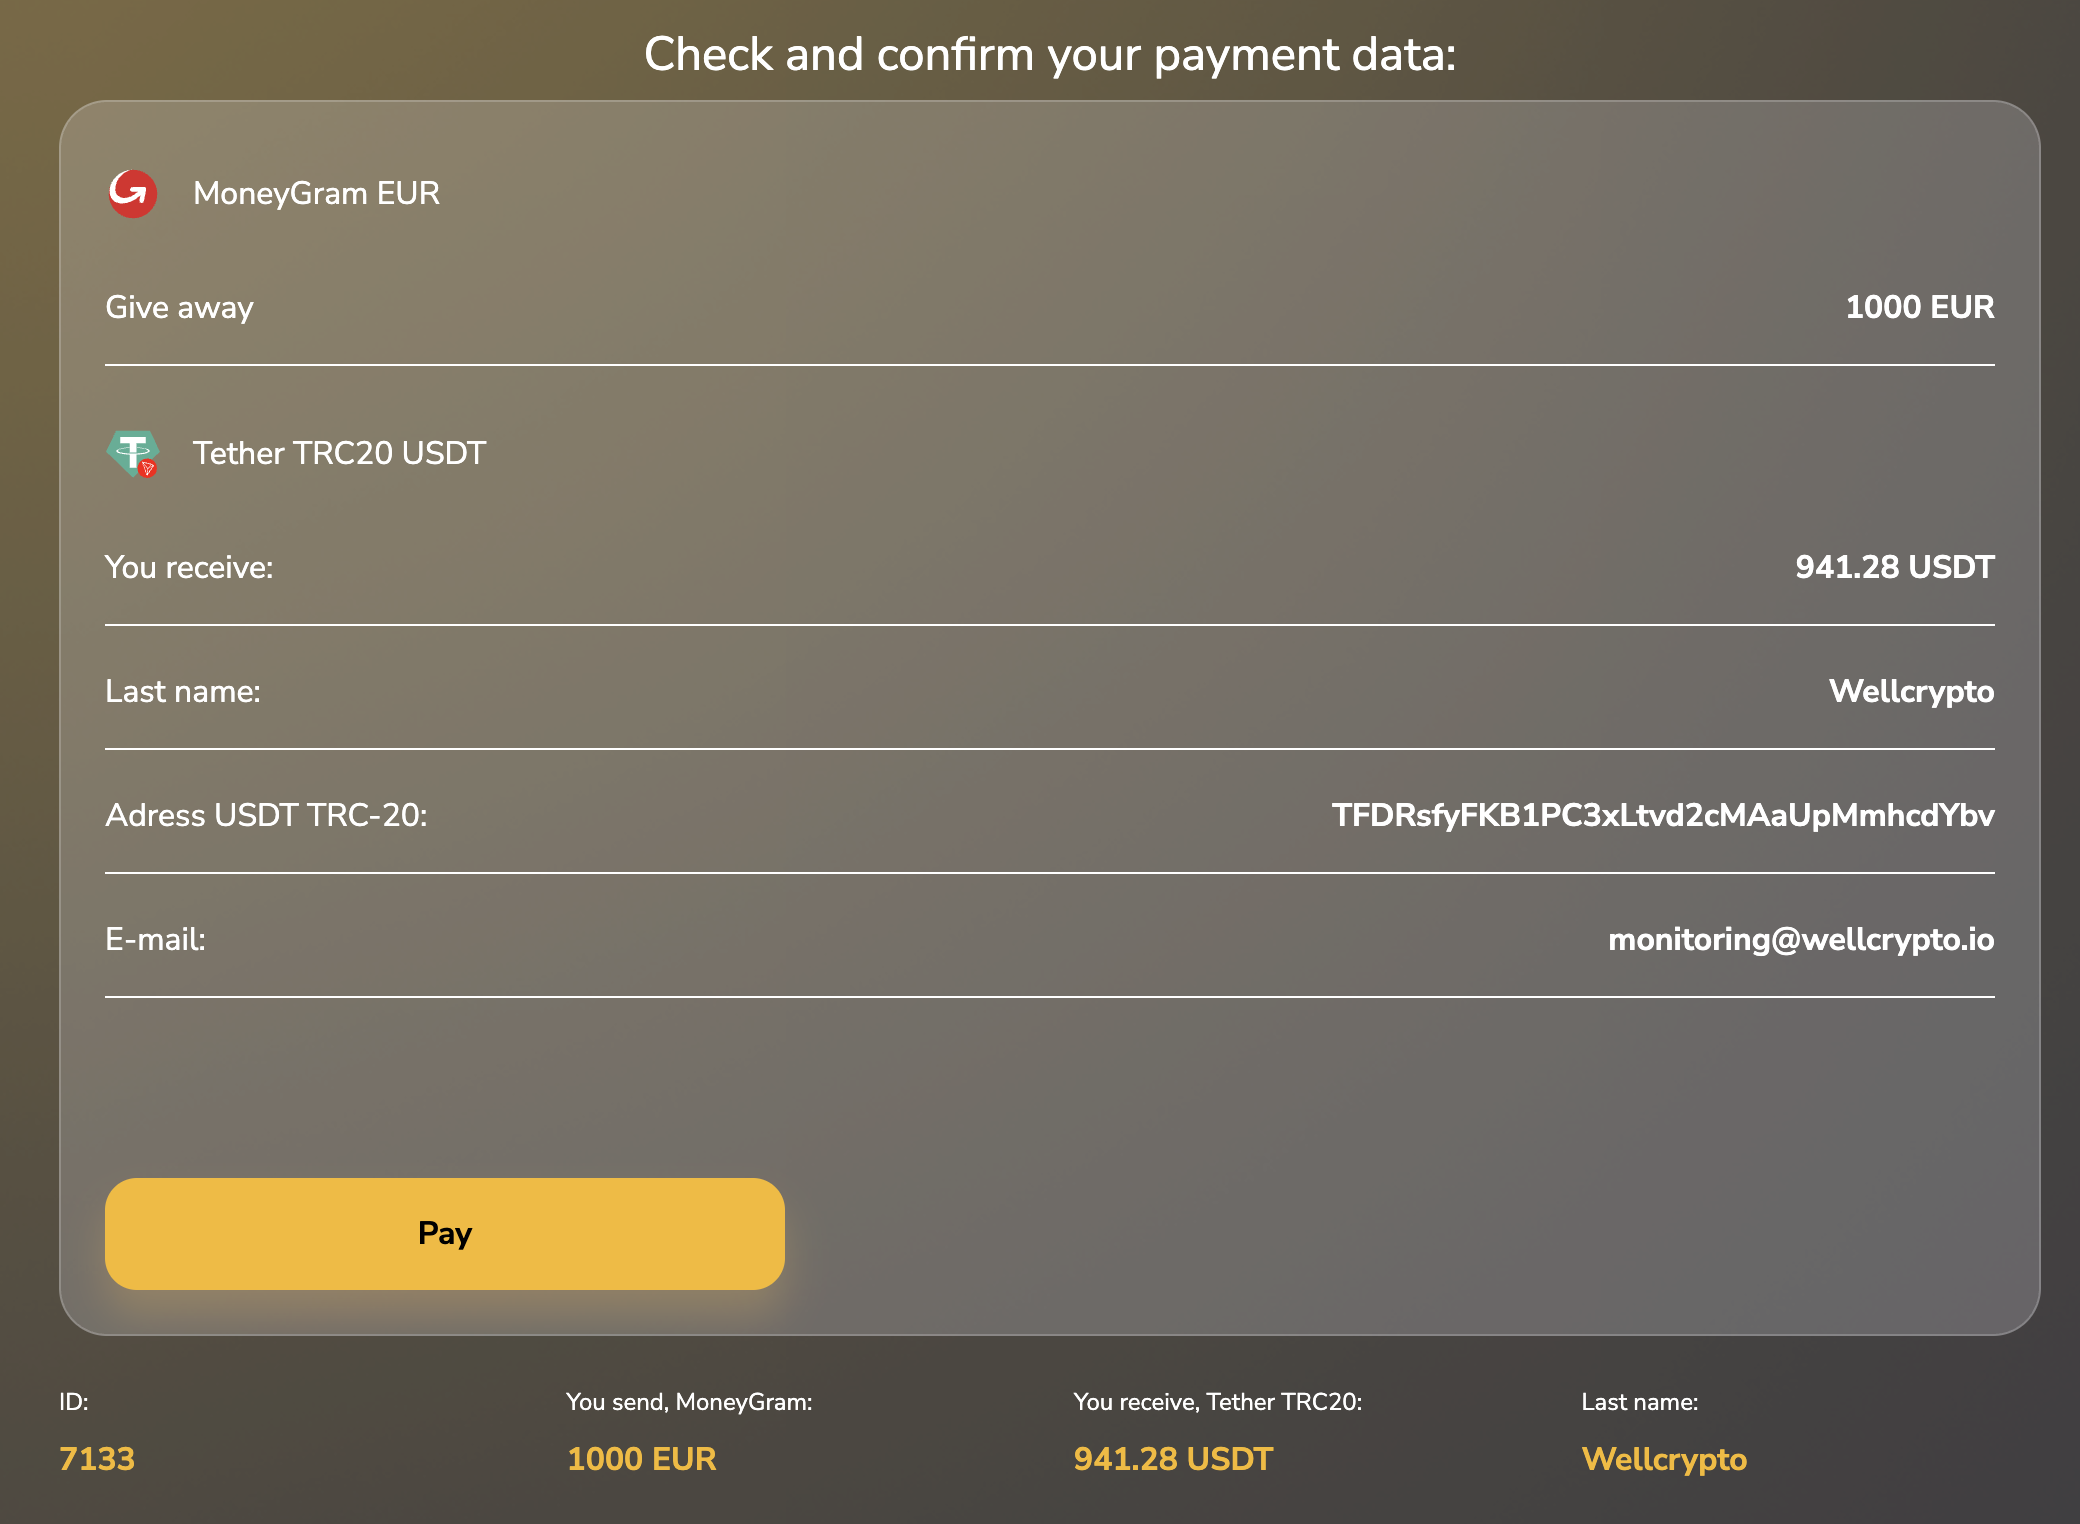Click the 'E-mail:' row label

pyautogui.click(x=155, y=939)
